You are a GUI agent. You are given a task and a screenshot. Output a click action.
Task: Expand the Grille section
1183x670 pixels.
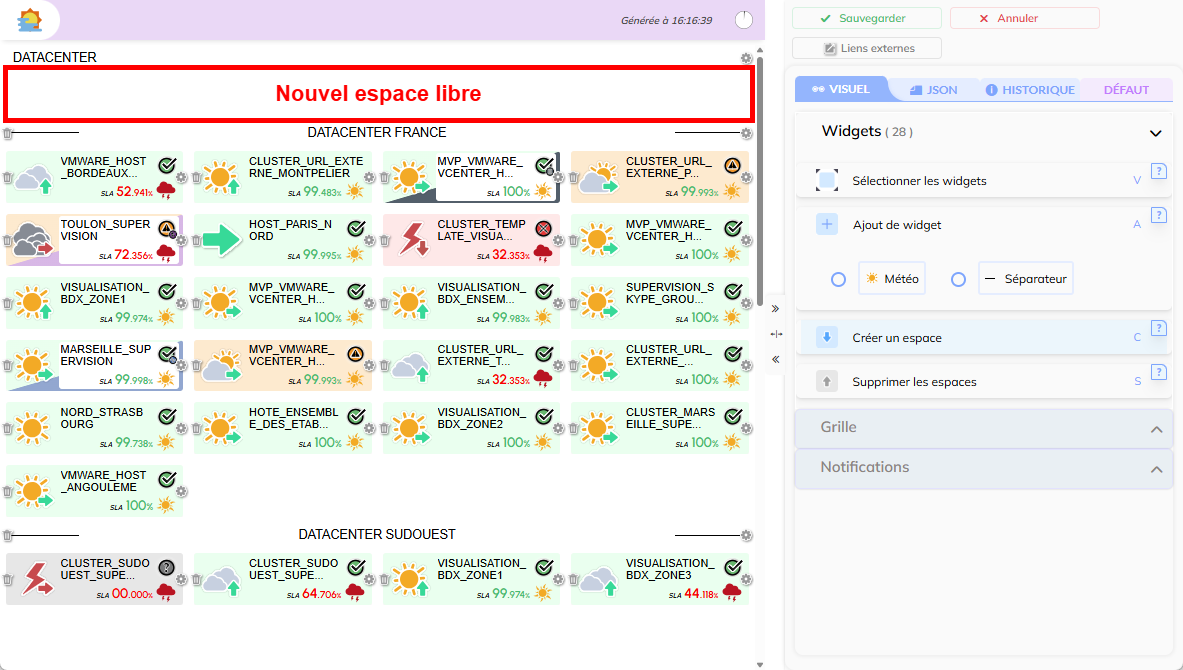coord(1156,429)
